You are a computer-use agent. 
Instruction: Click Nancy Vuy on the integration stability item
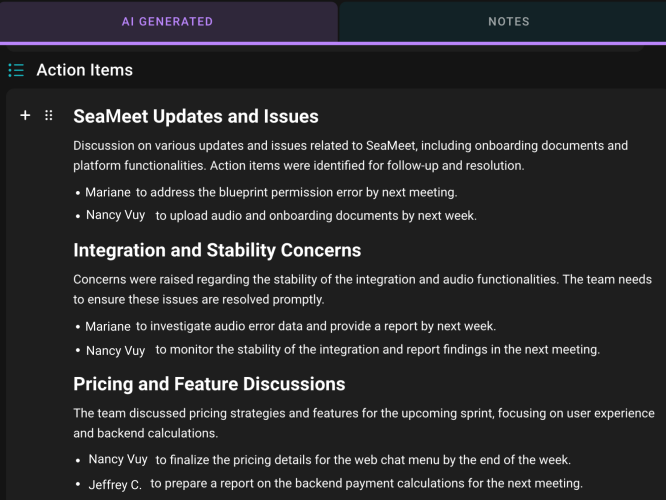click(115, 350)
